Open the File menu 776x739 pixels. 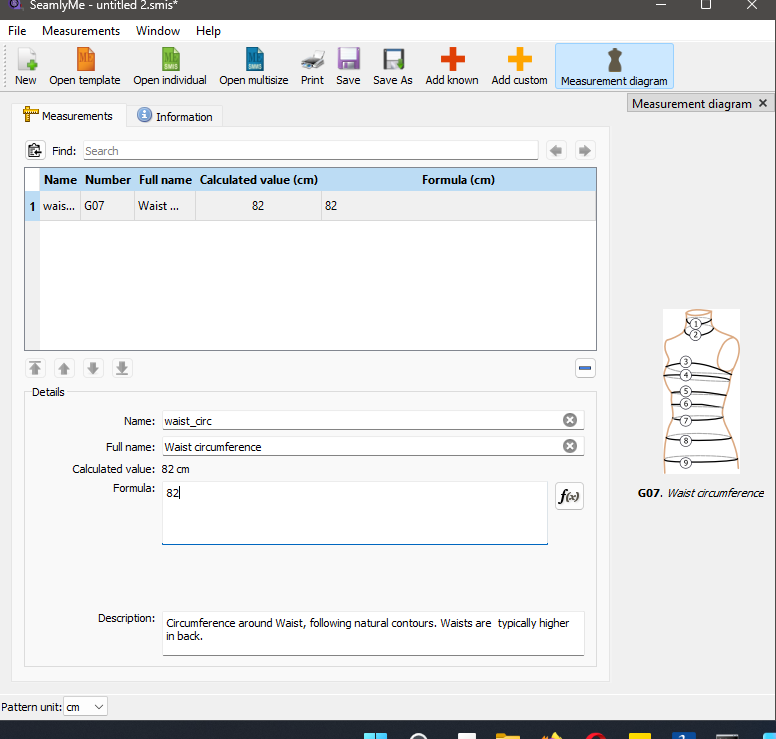17,31
